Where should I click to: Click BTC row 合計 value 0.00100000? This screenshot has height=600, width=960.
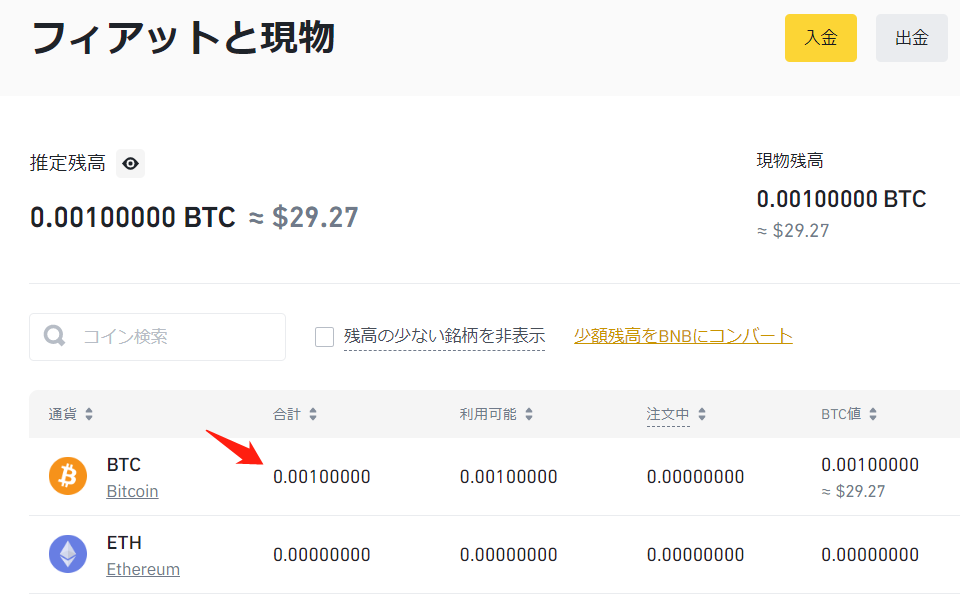[322, 477]
